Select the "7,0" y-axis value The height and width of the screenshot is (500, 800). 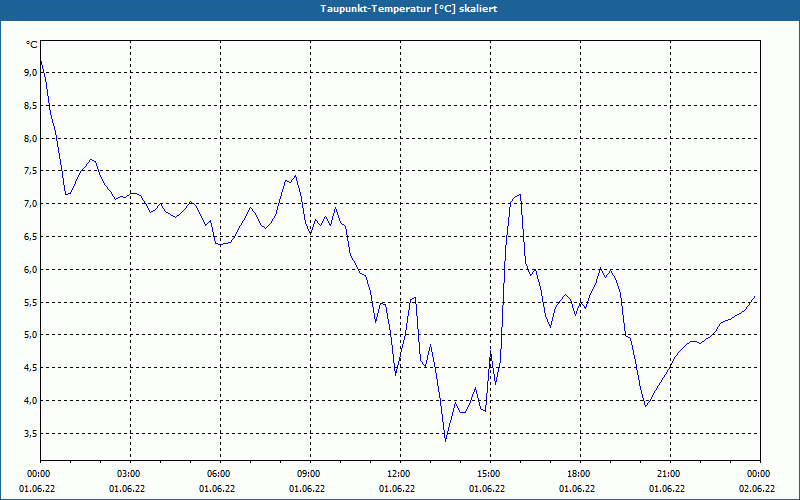point(31,204)
